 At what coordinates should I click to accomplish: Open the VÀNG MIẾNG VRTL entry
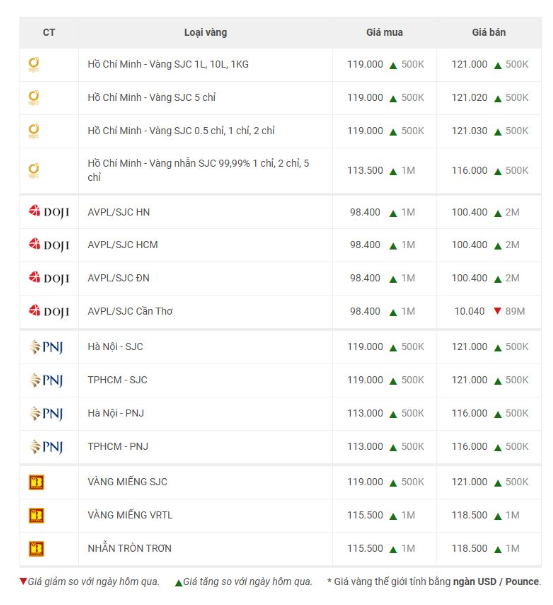(130, 515)
